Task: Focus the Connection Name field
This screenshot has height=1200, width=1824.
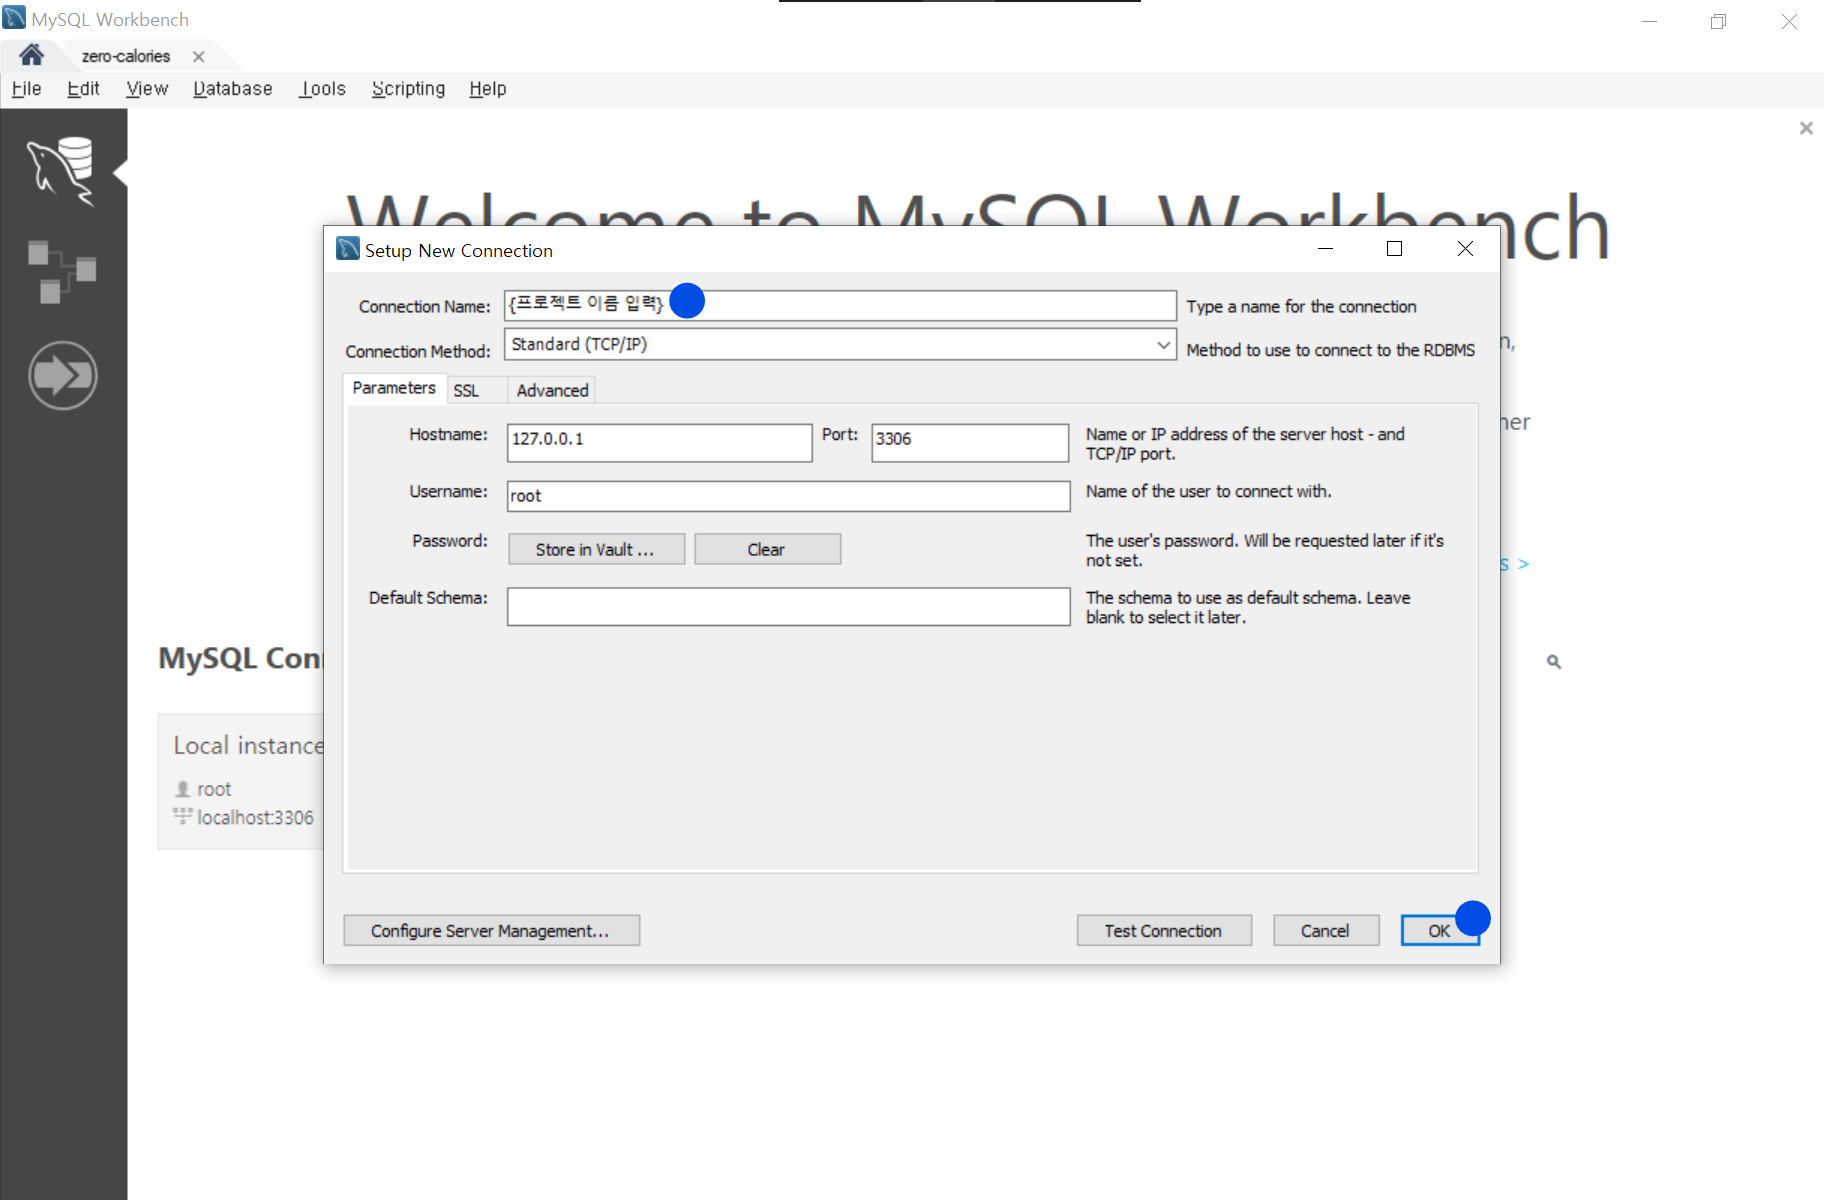Action: coord(840,306)
